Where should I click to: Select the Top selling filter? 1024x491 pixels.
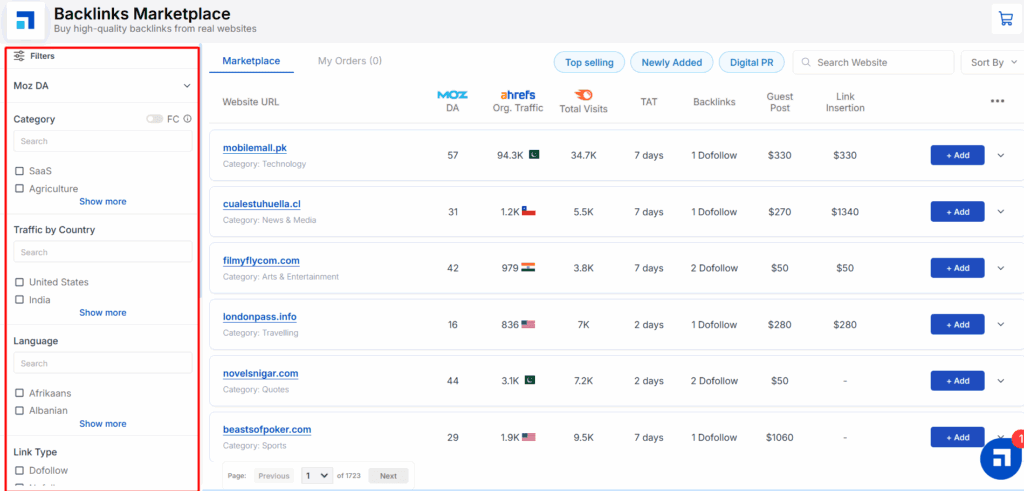pyautogui.click(x=589, y=63)
